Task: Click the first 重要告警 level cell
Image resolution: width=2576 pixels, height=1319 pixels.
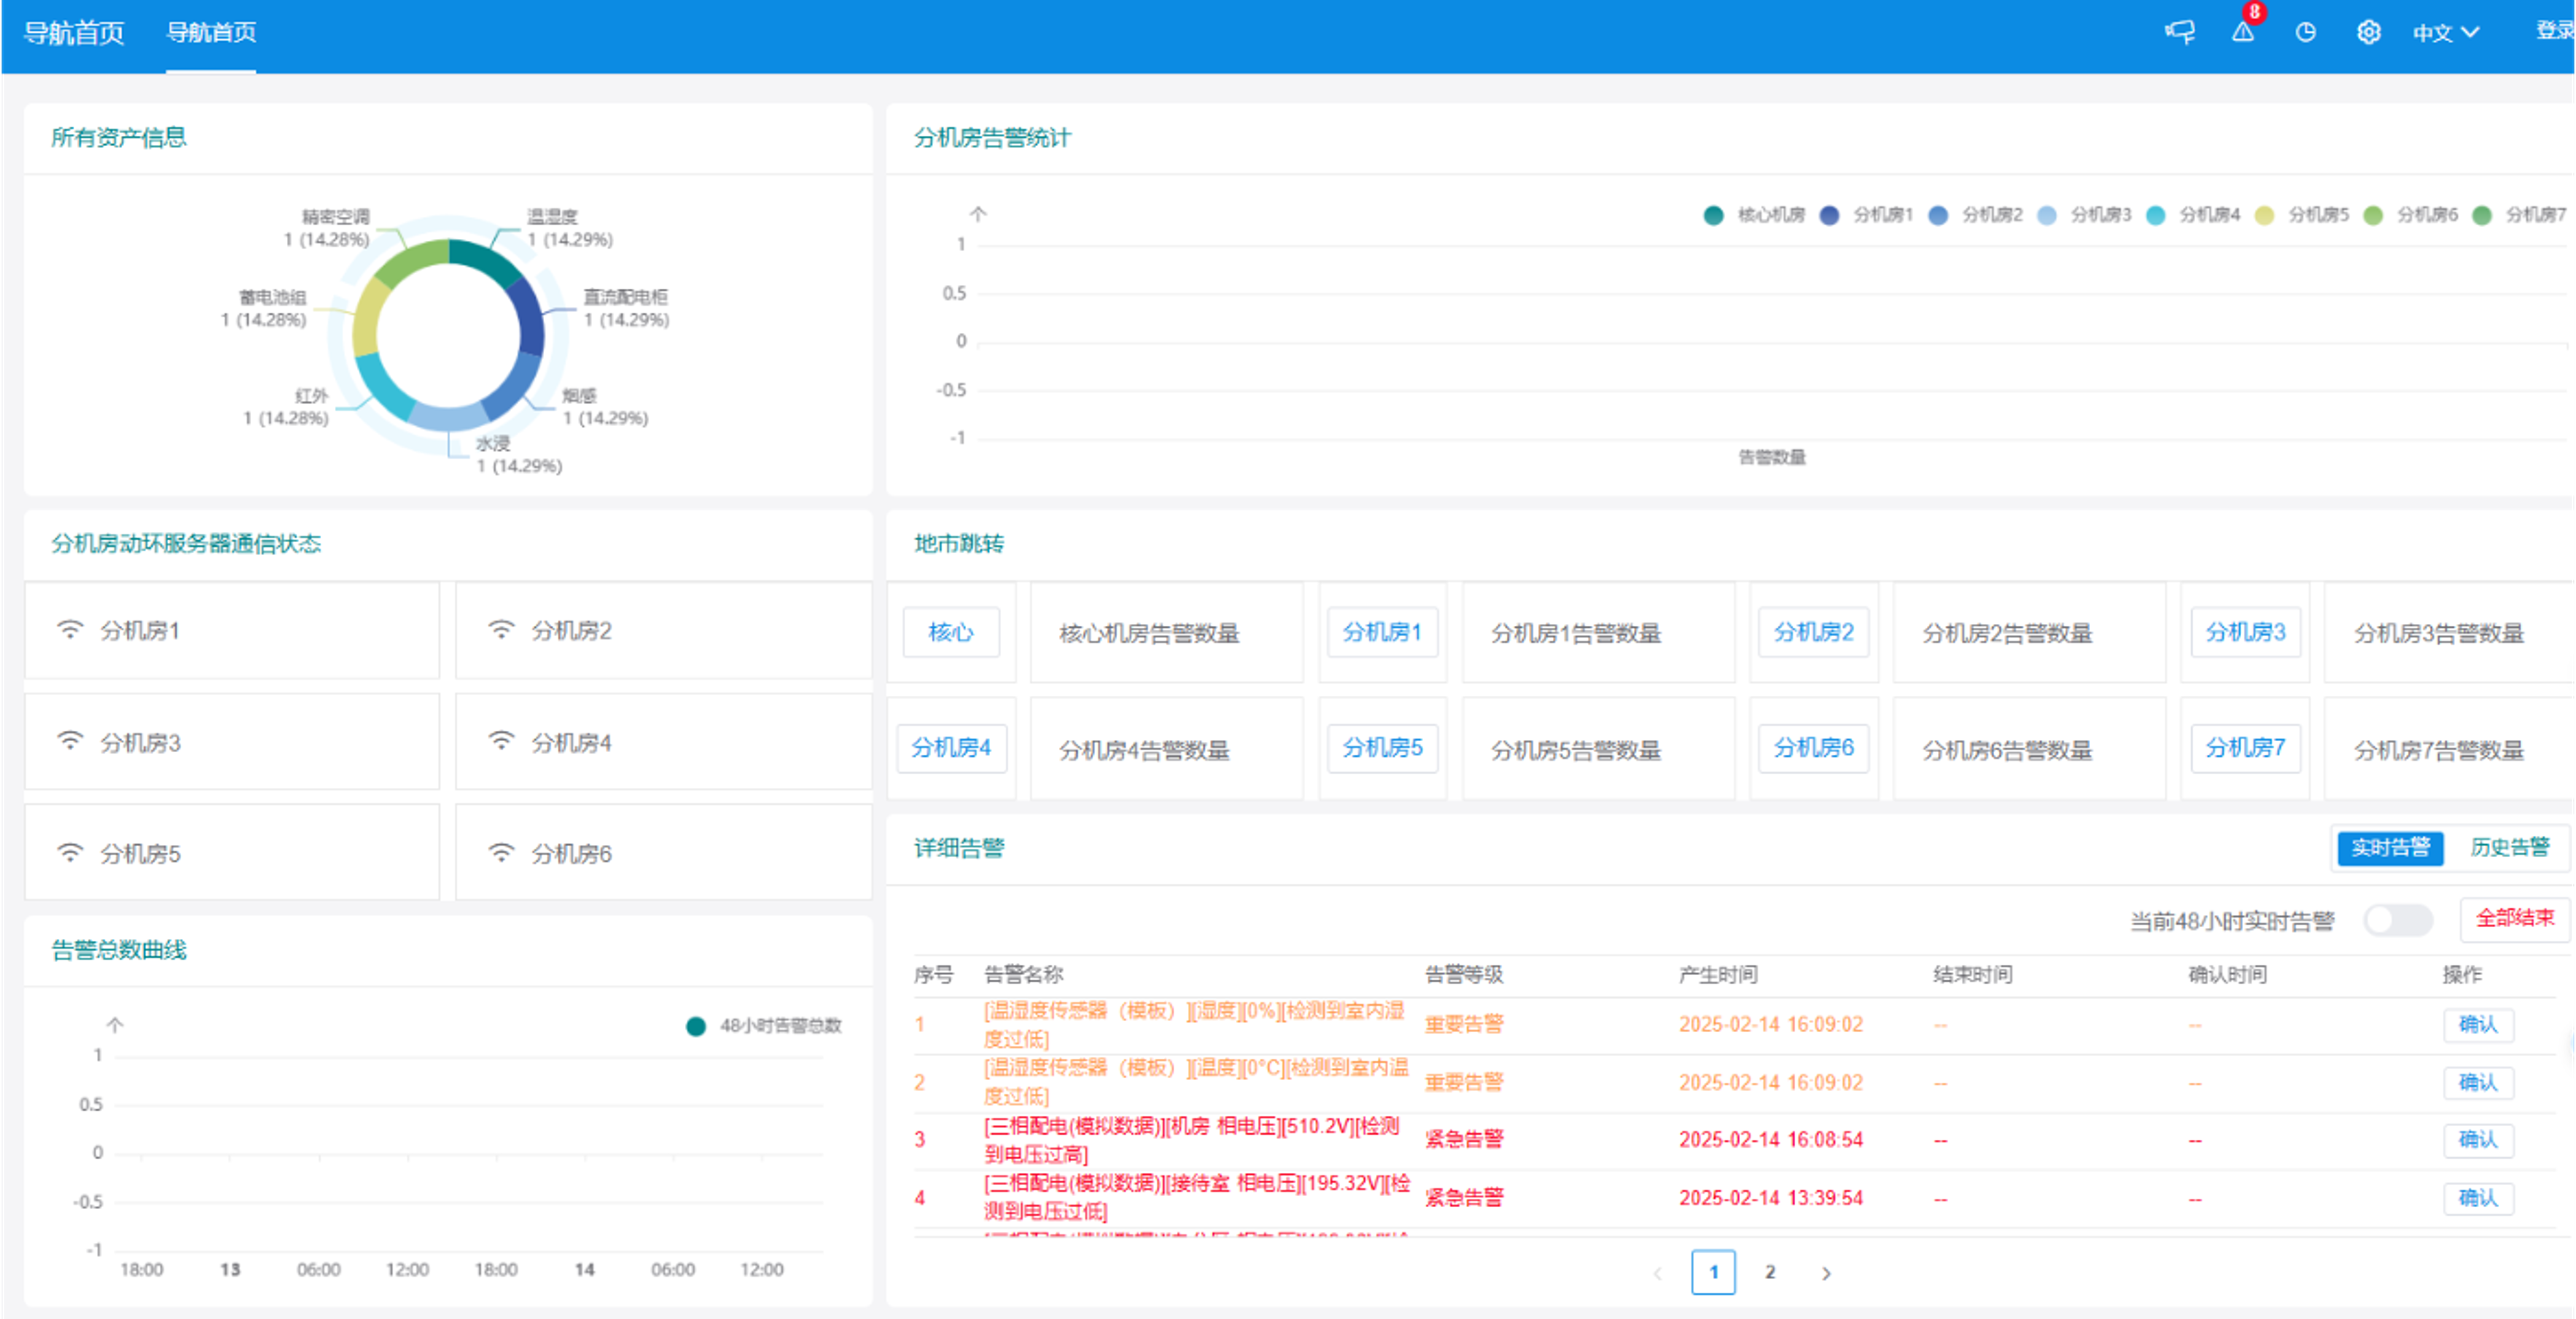Action: coord(1464,1025)
